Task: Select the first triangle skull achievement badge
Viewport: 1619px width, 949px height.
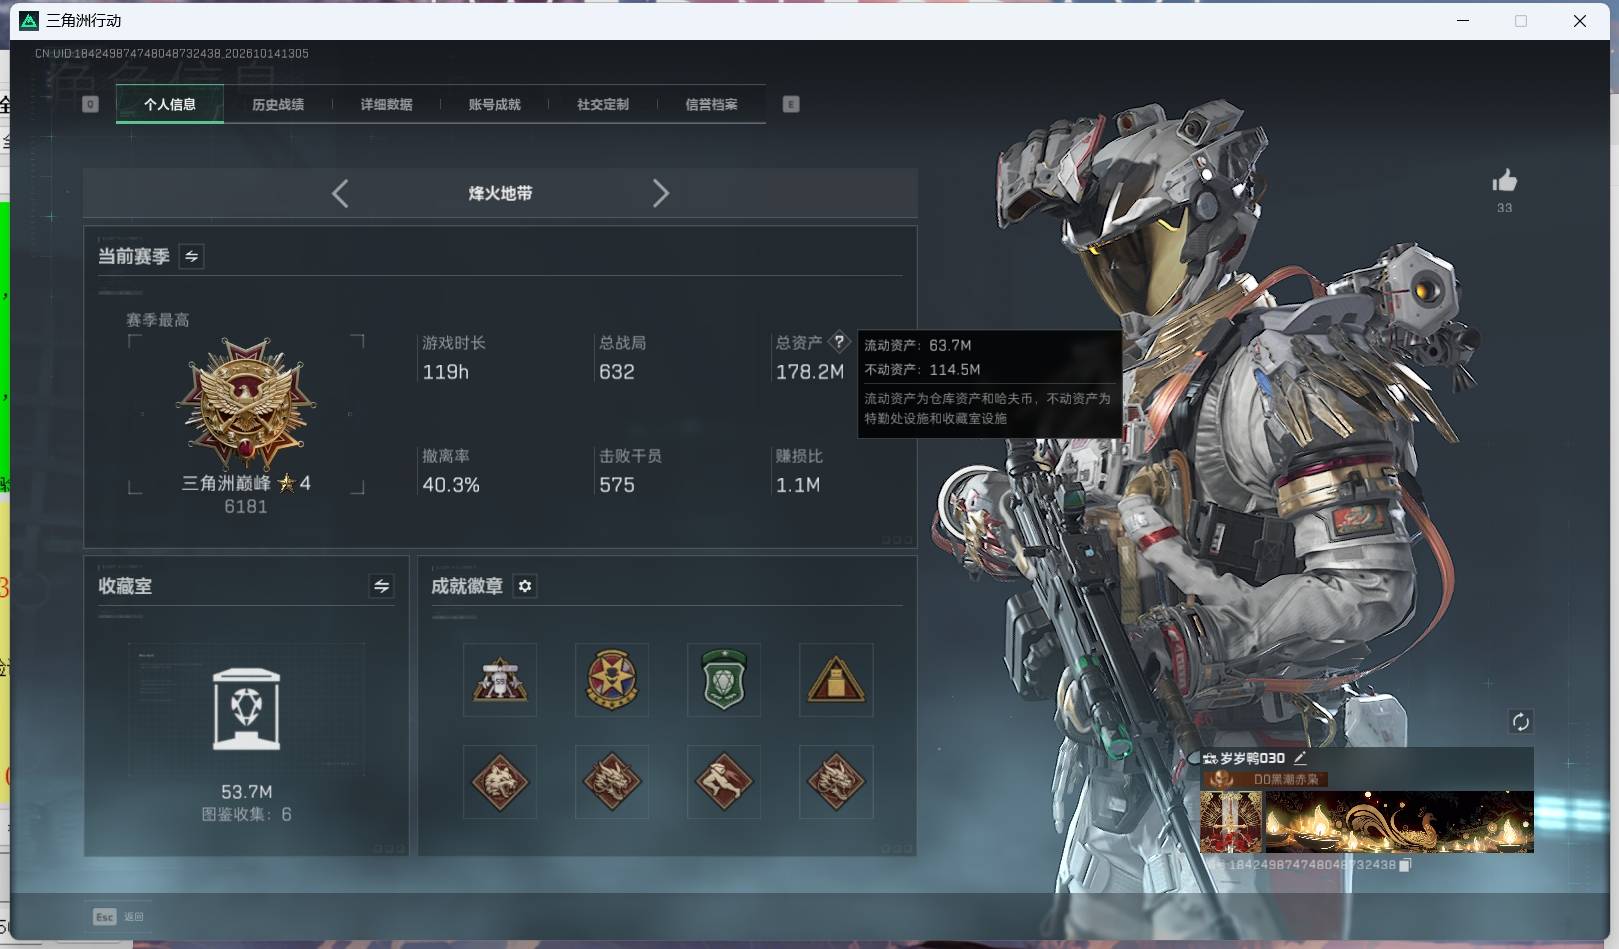Action: (500, 680)
